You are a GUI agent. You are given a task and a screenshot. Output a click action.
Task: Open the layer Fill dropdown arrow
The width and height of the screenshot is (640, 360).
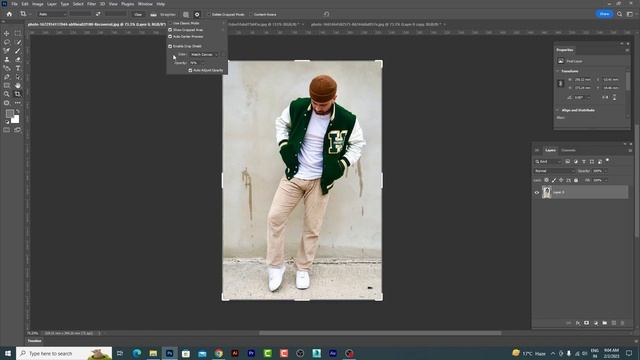pyautogui.click(x=606, y=180)
